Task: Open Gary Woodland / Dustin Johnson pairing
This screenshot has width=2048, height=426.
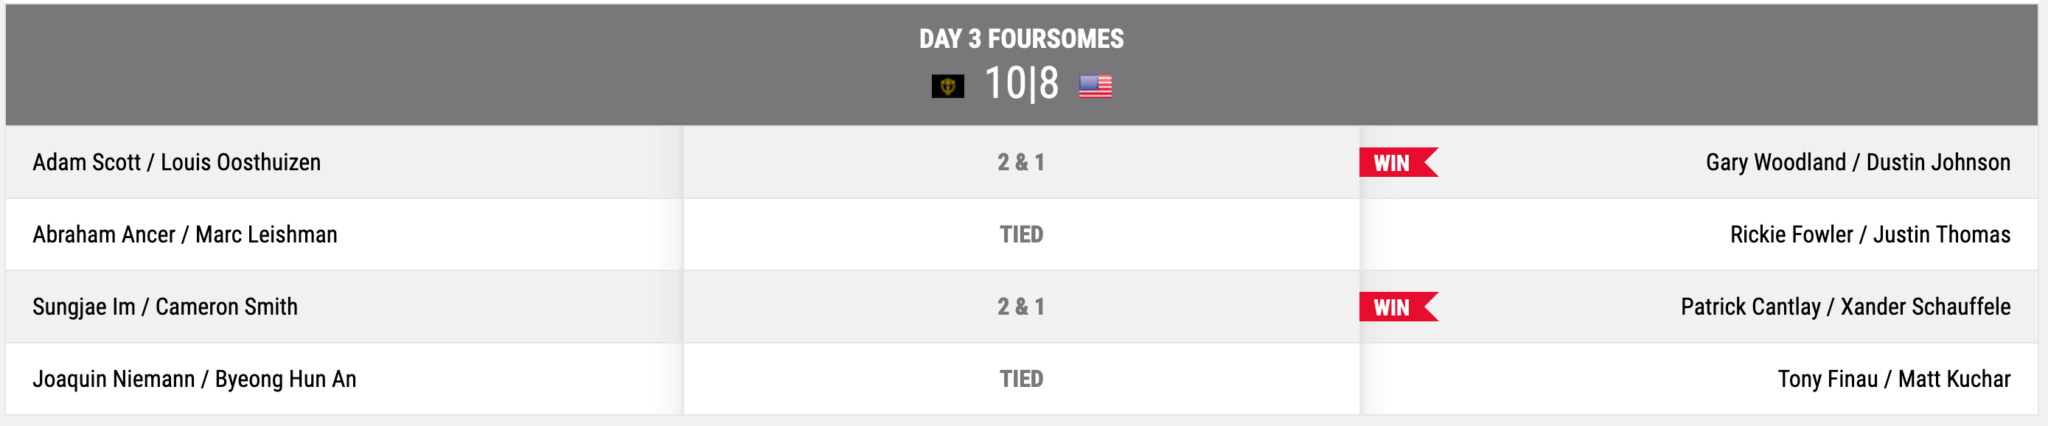Action: [x=1858, y=162]
